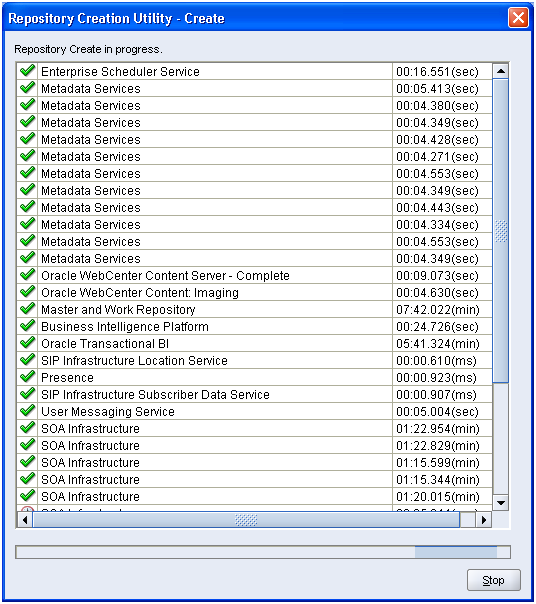The width and height of the screenshot is (536, 604).
Task: Select the User Messaging Service label
Action: [108, 412]
